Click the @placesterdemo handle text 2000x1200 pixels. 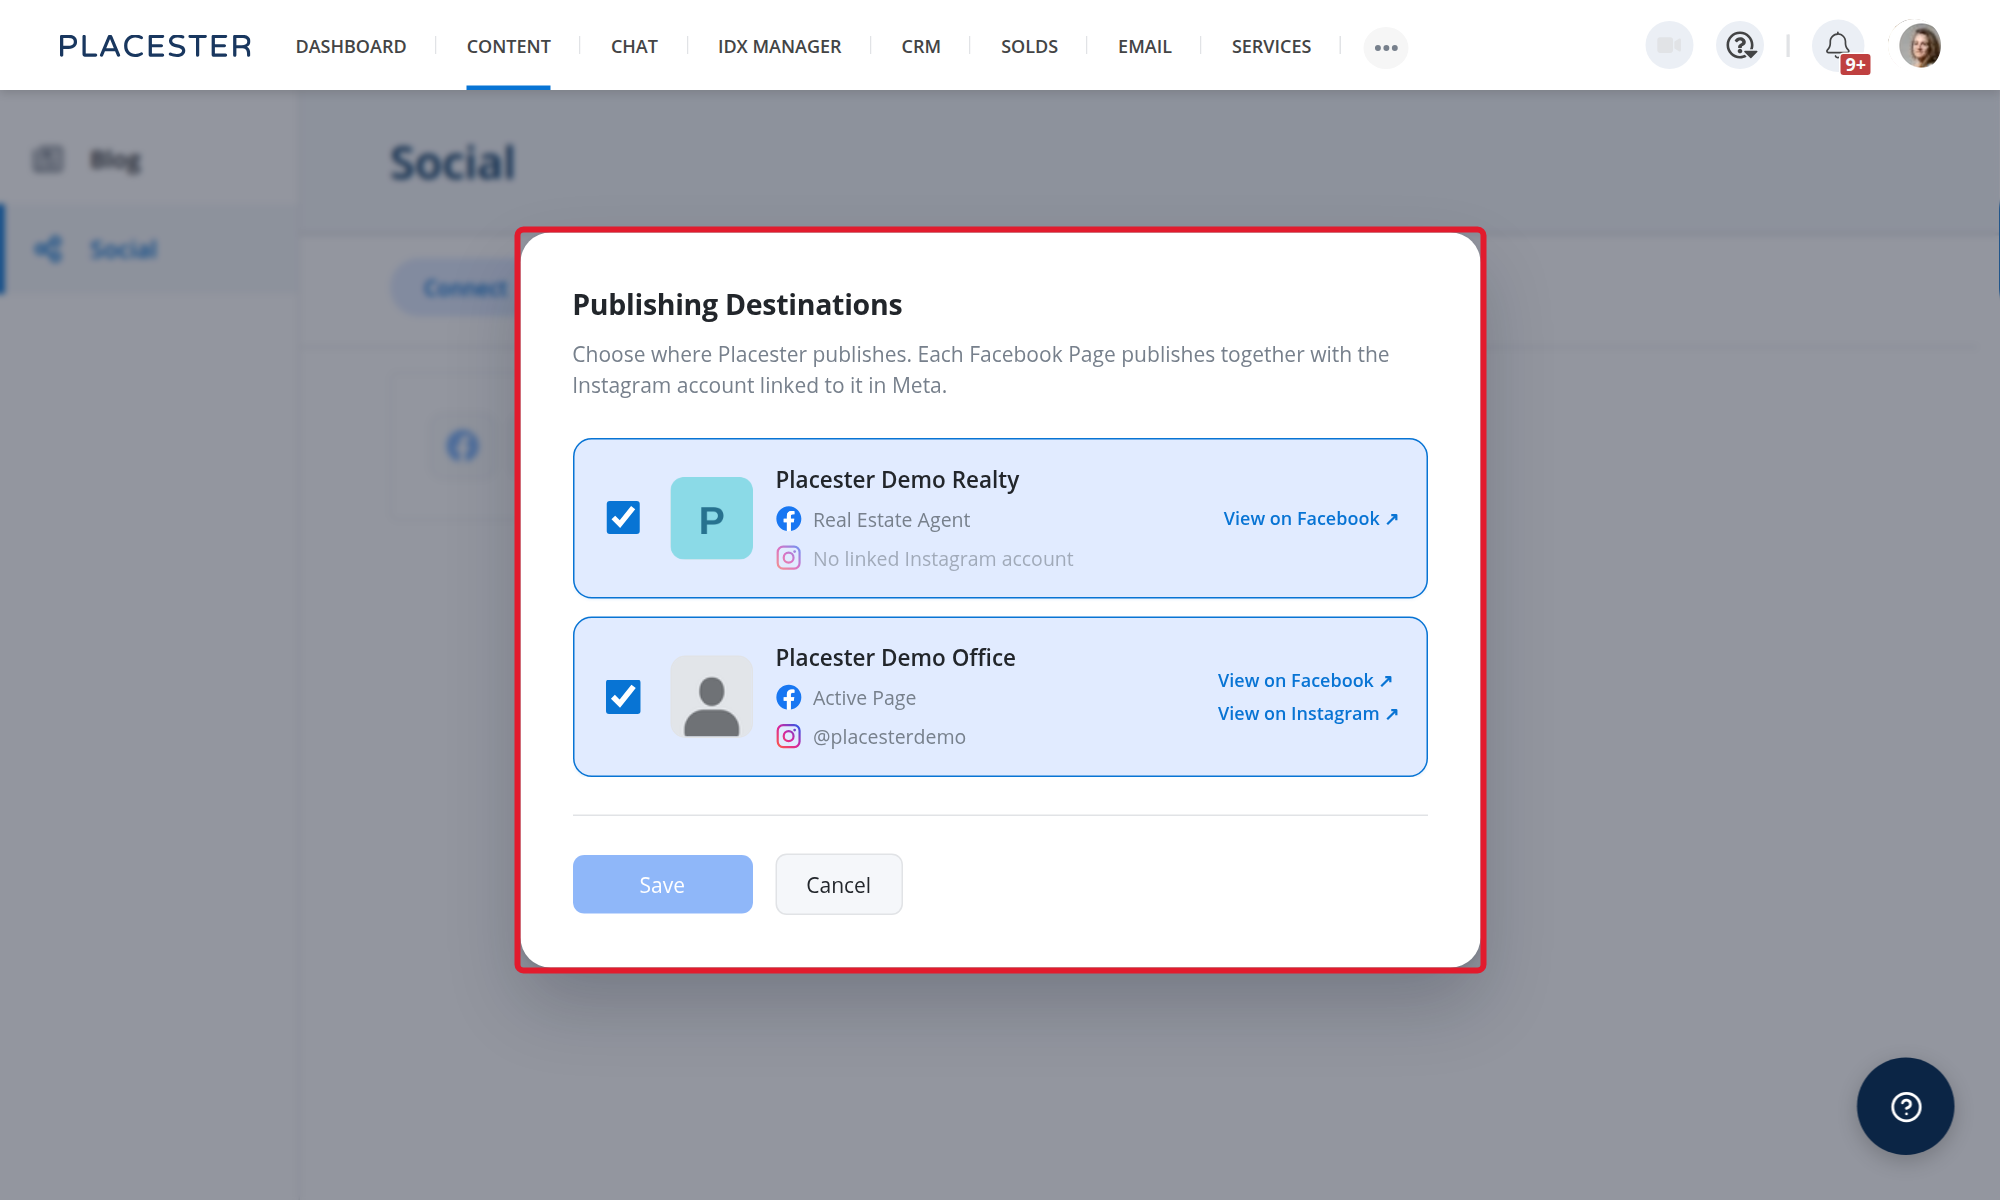[889, 737]
